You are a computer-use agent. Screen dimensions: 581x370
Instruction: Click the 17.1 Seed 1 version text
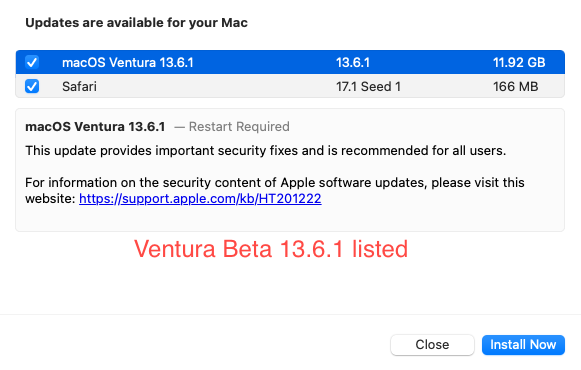pos(368,87)
